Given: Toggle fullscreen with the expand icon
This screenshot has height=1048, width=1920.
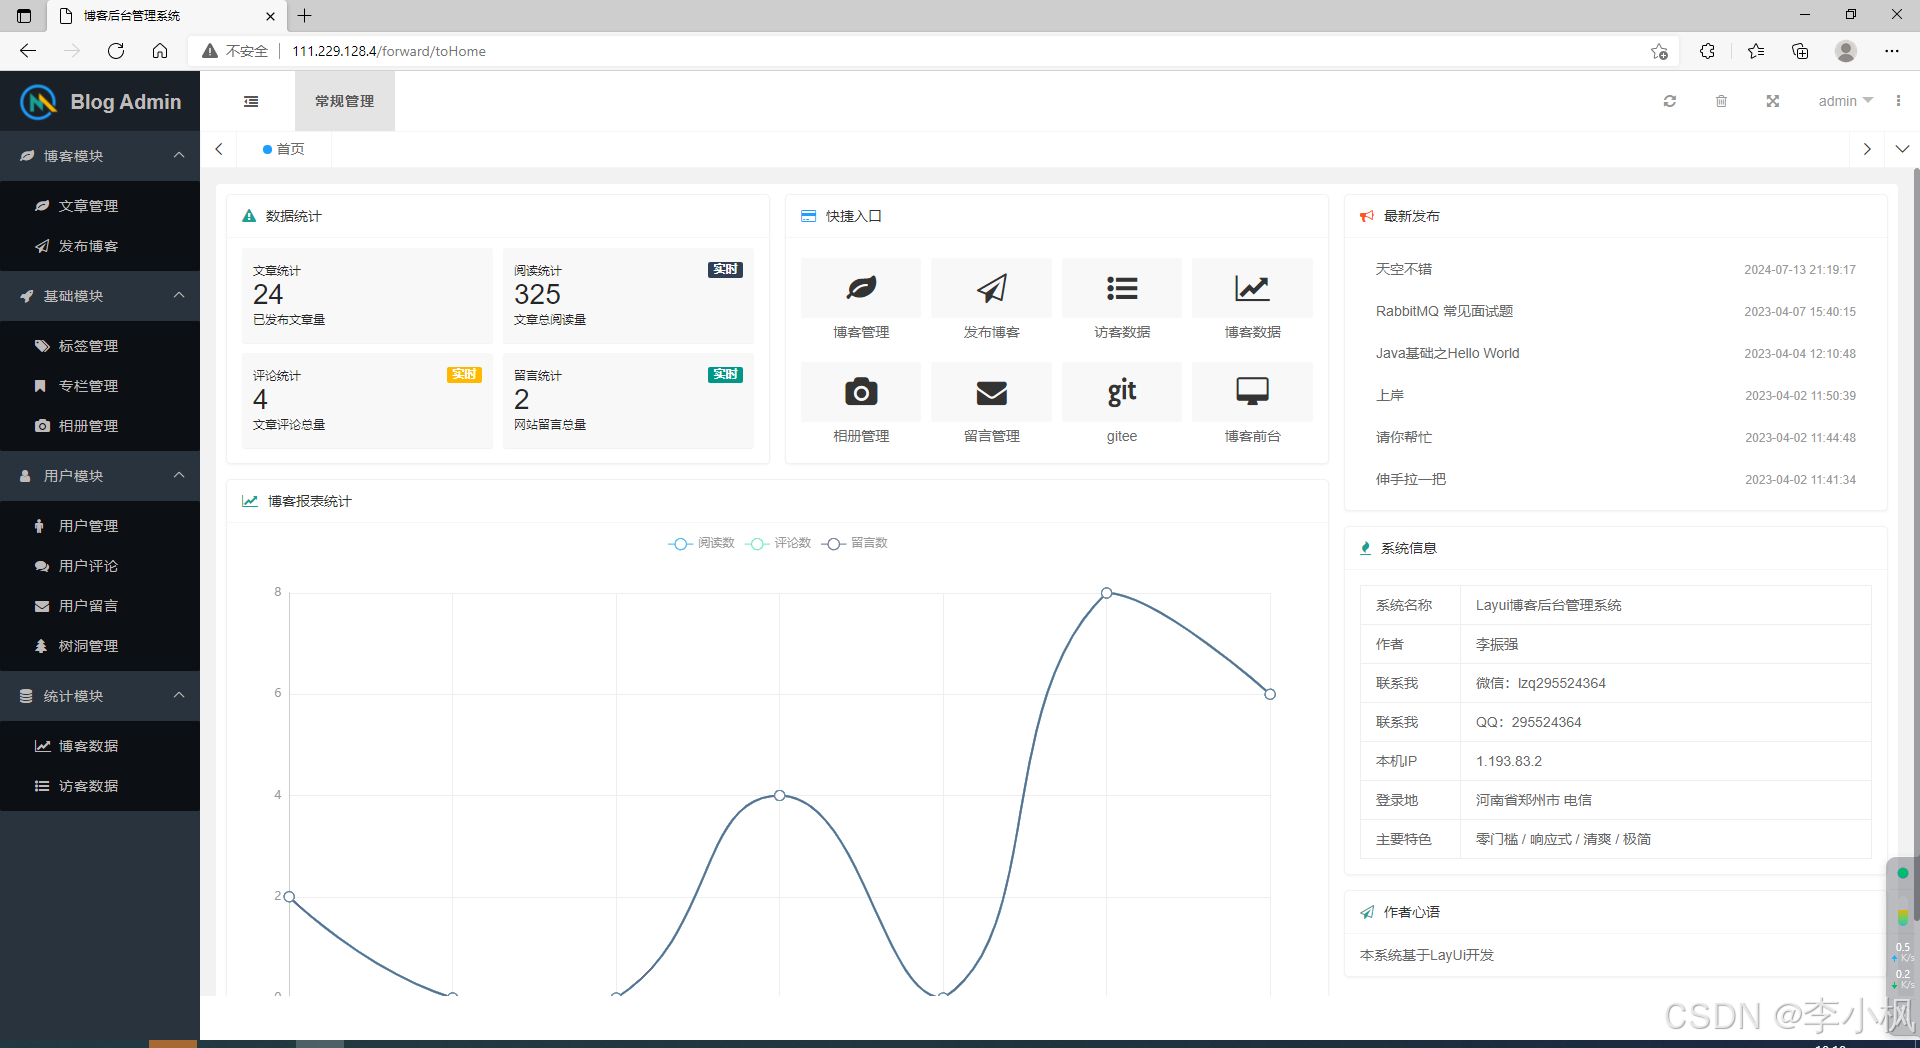Looking at the screenshot, I should click(1773, 101).
